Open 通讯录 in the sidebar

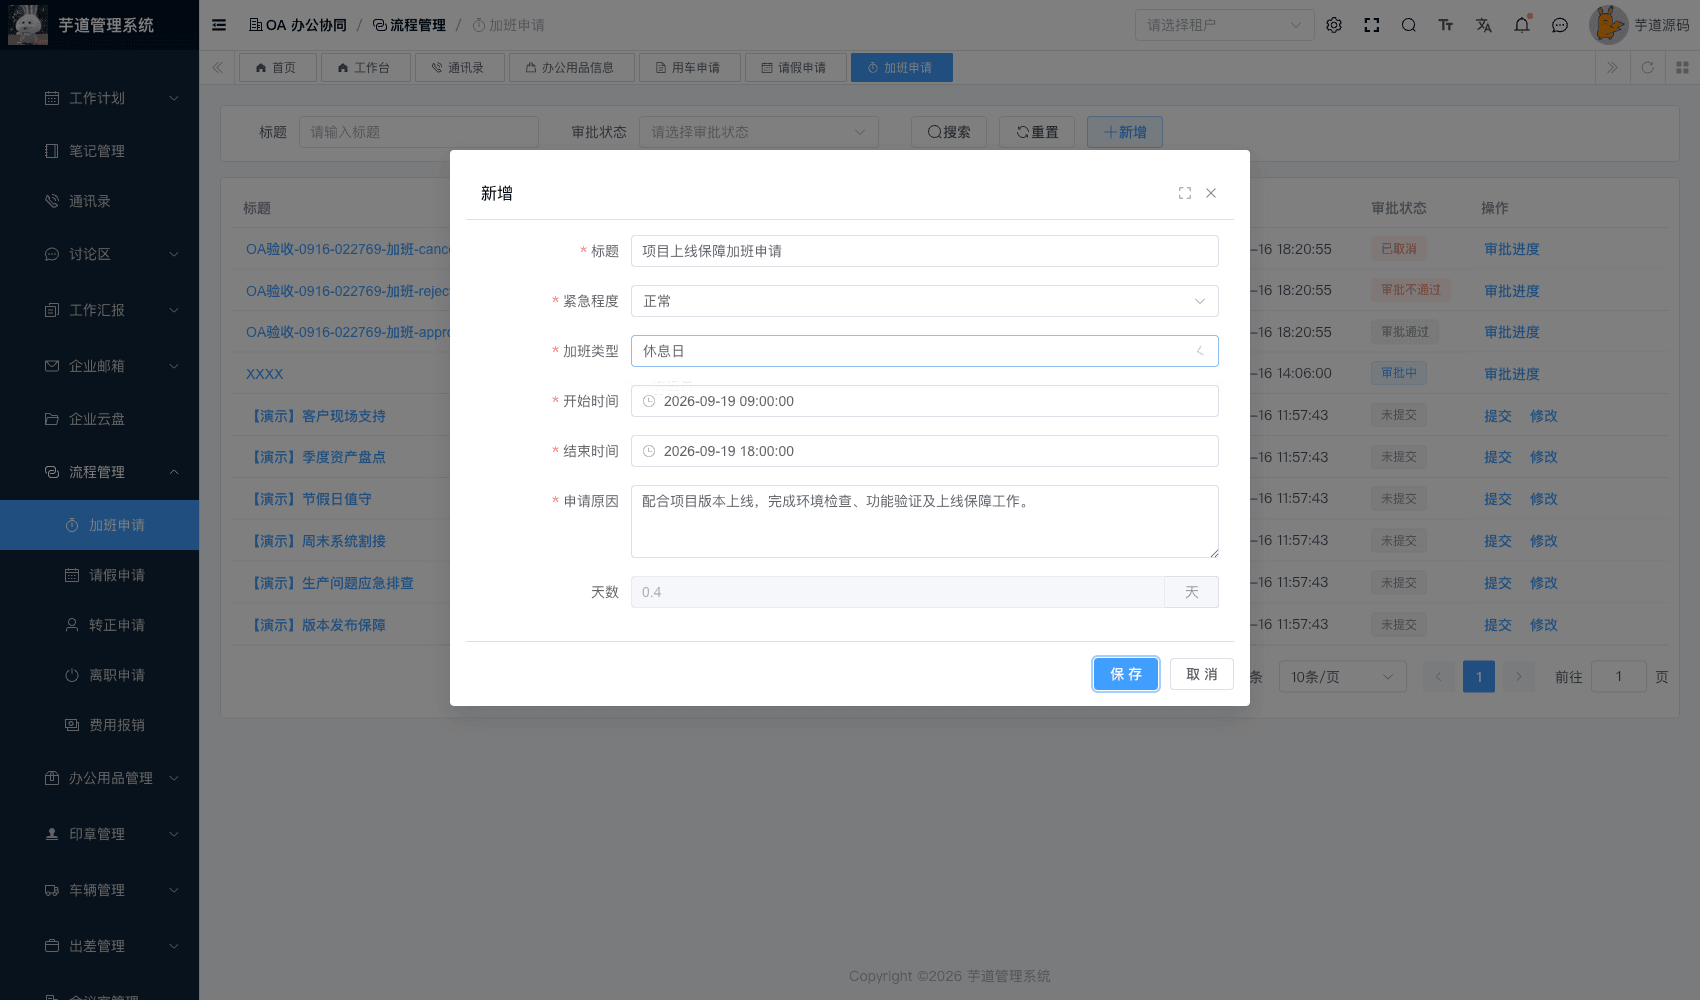tap(100, 201)
